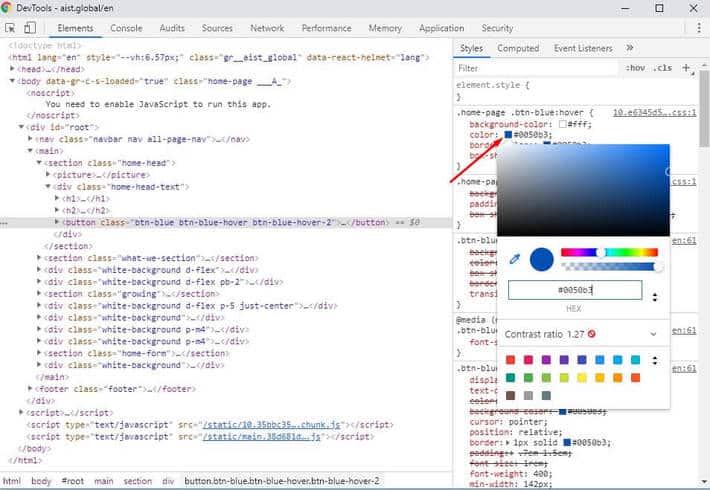
Task: Toggle the device toolbar icon
Action: tap(30, 28)
